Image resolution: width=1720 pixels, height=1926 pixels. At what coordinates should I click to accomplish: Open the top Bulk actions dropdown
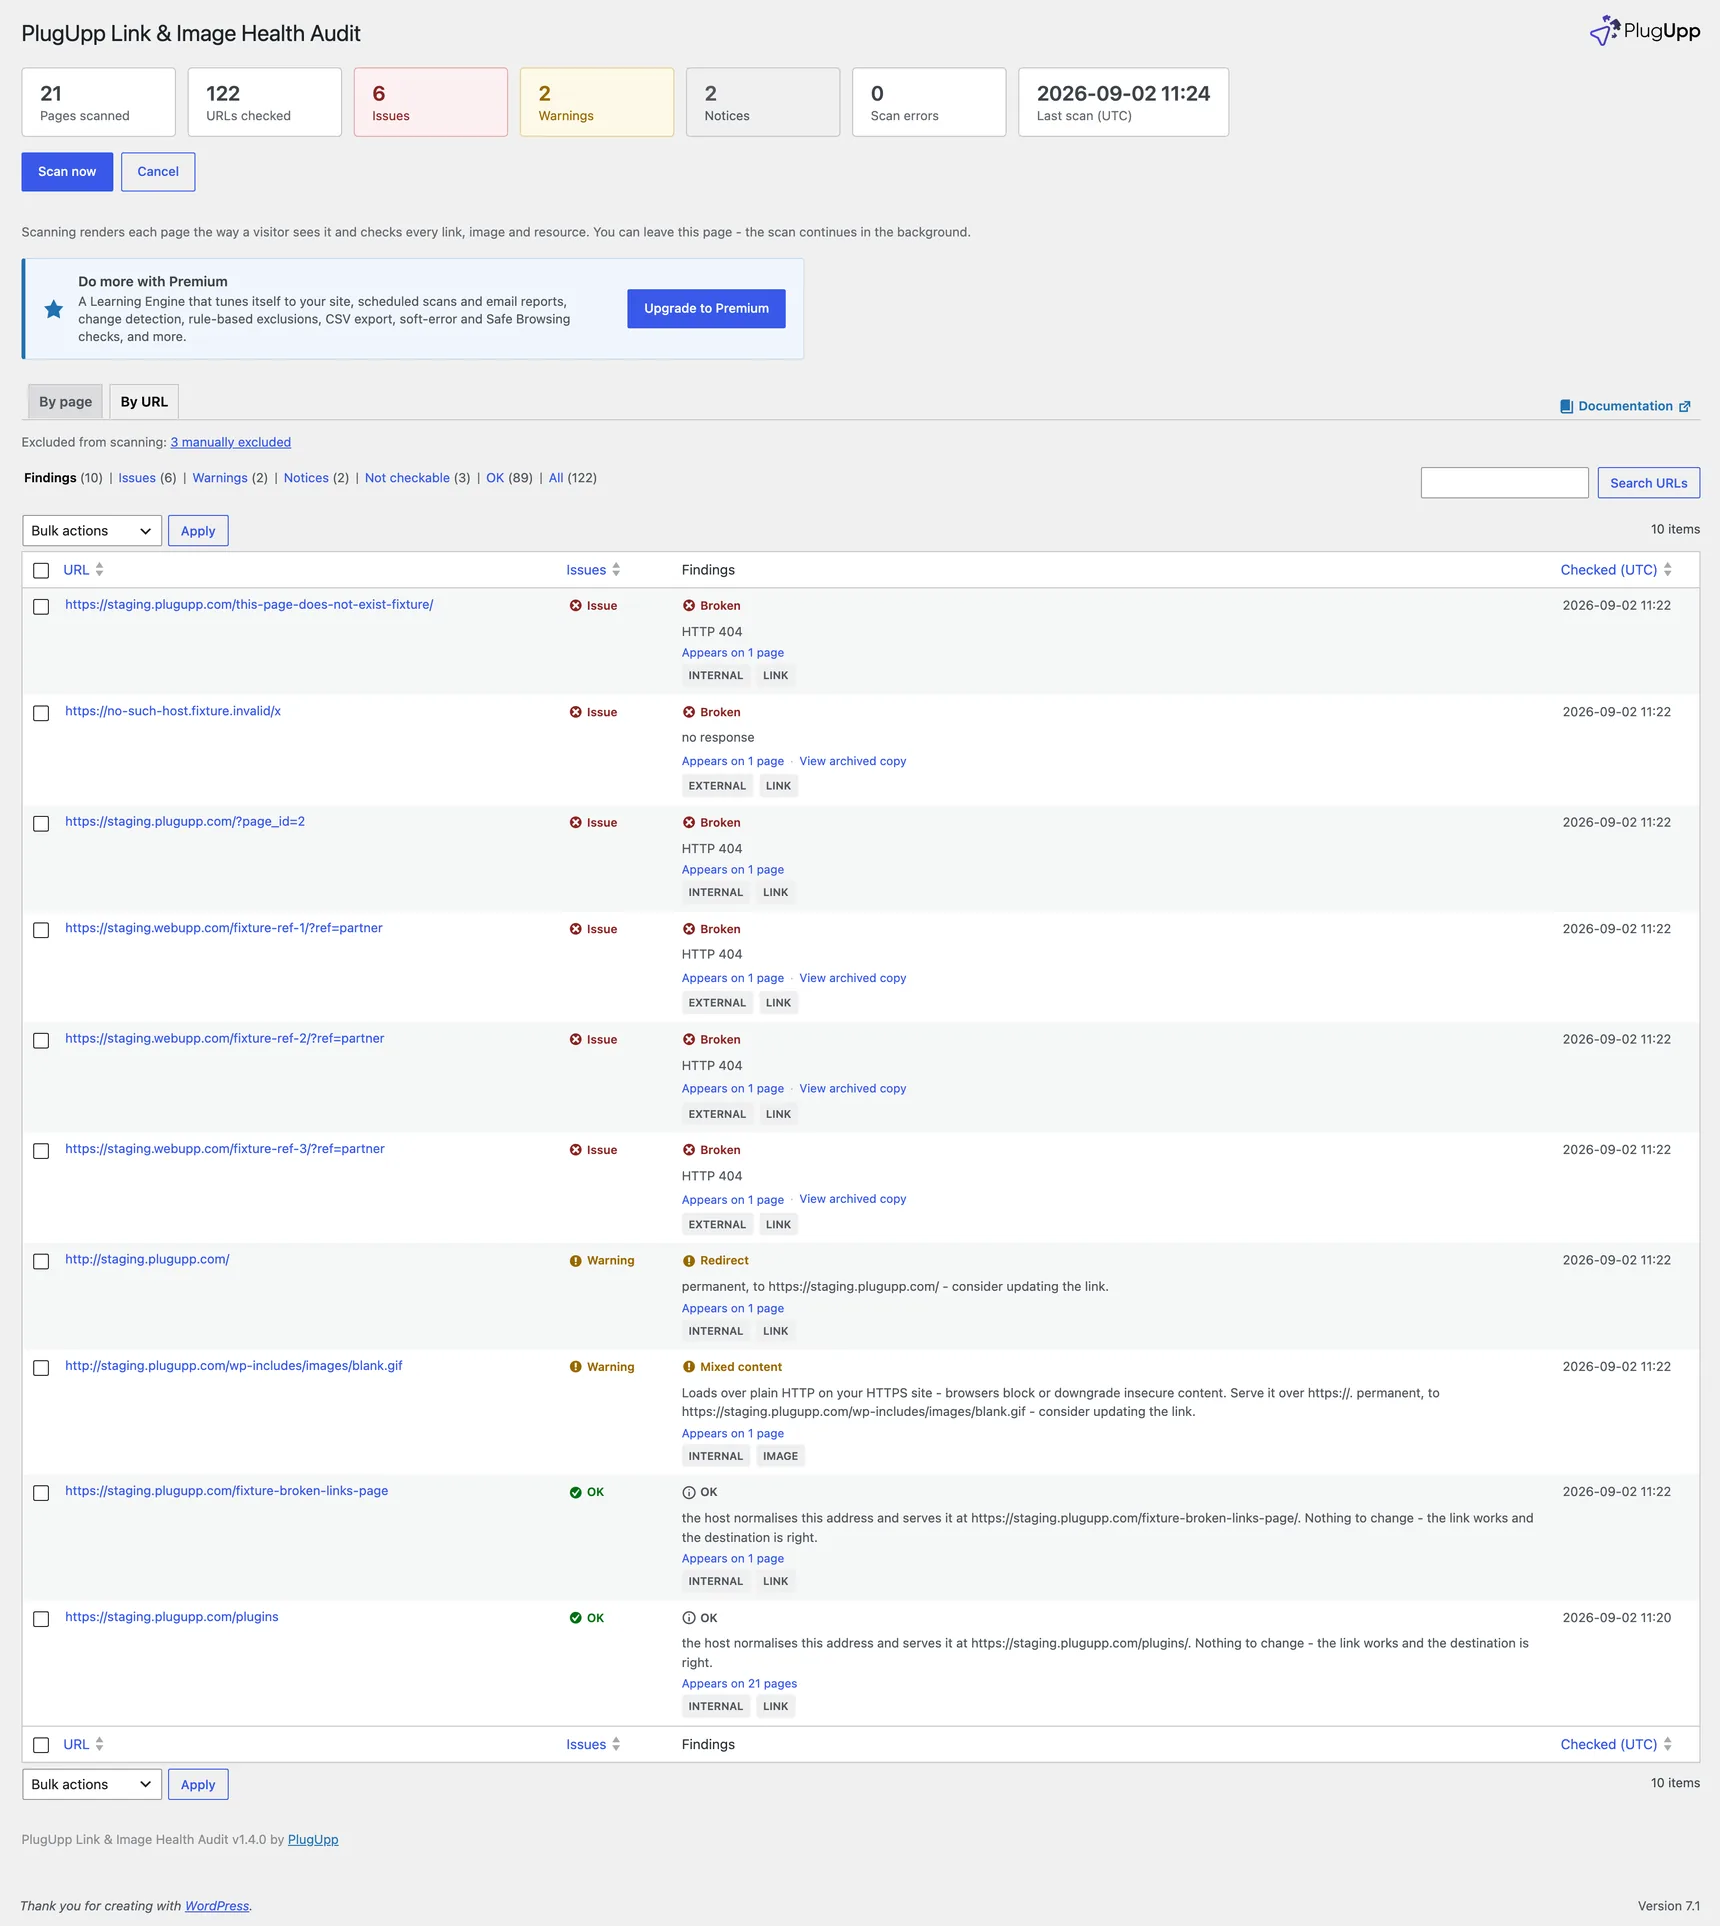(92, 531)
